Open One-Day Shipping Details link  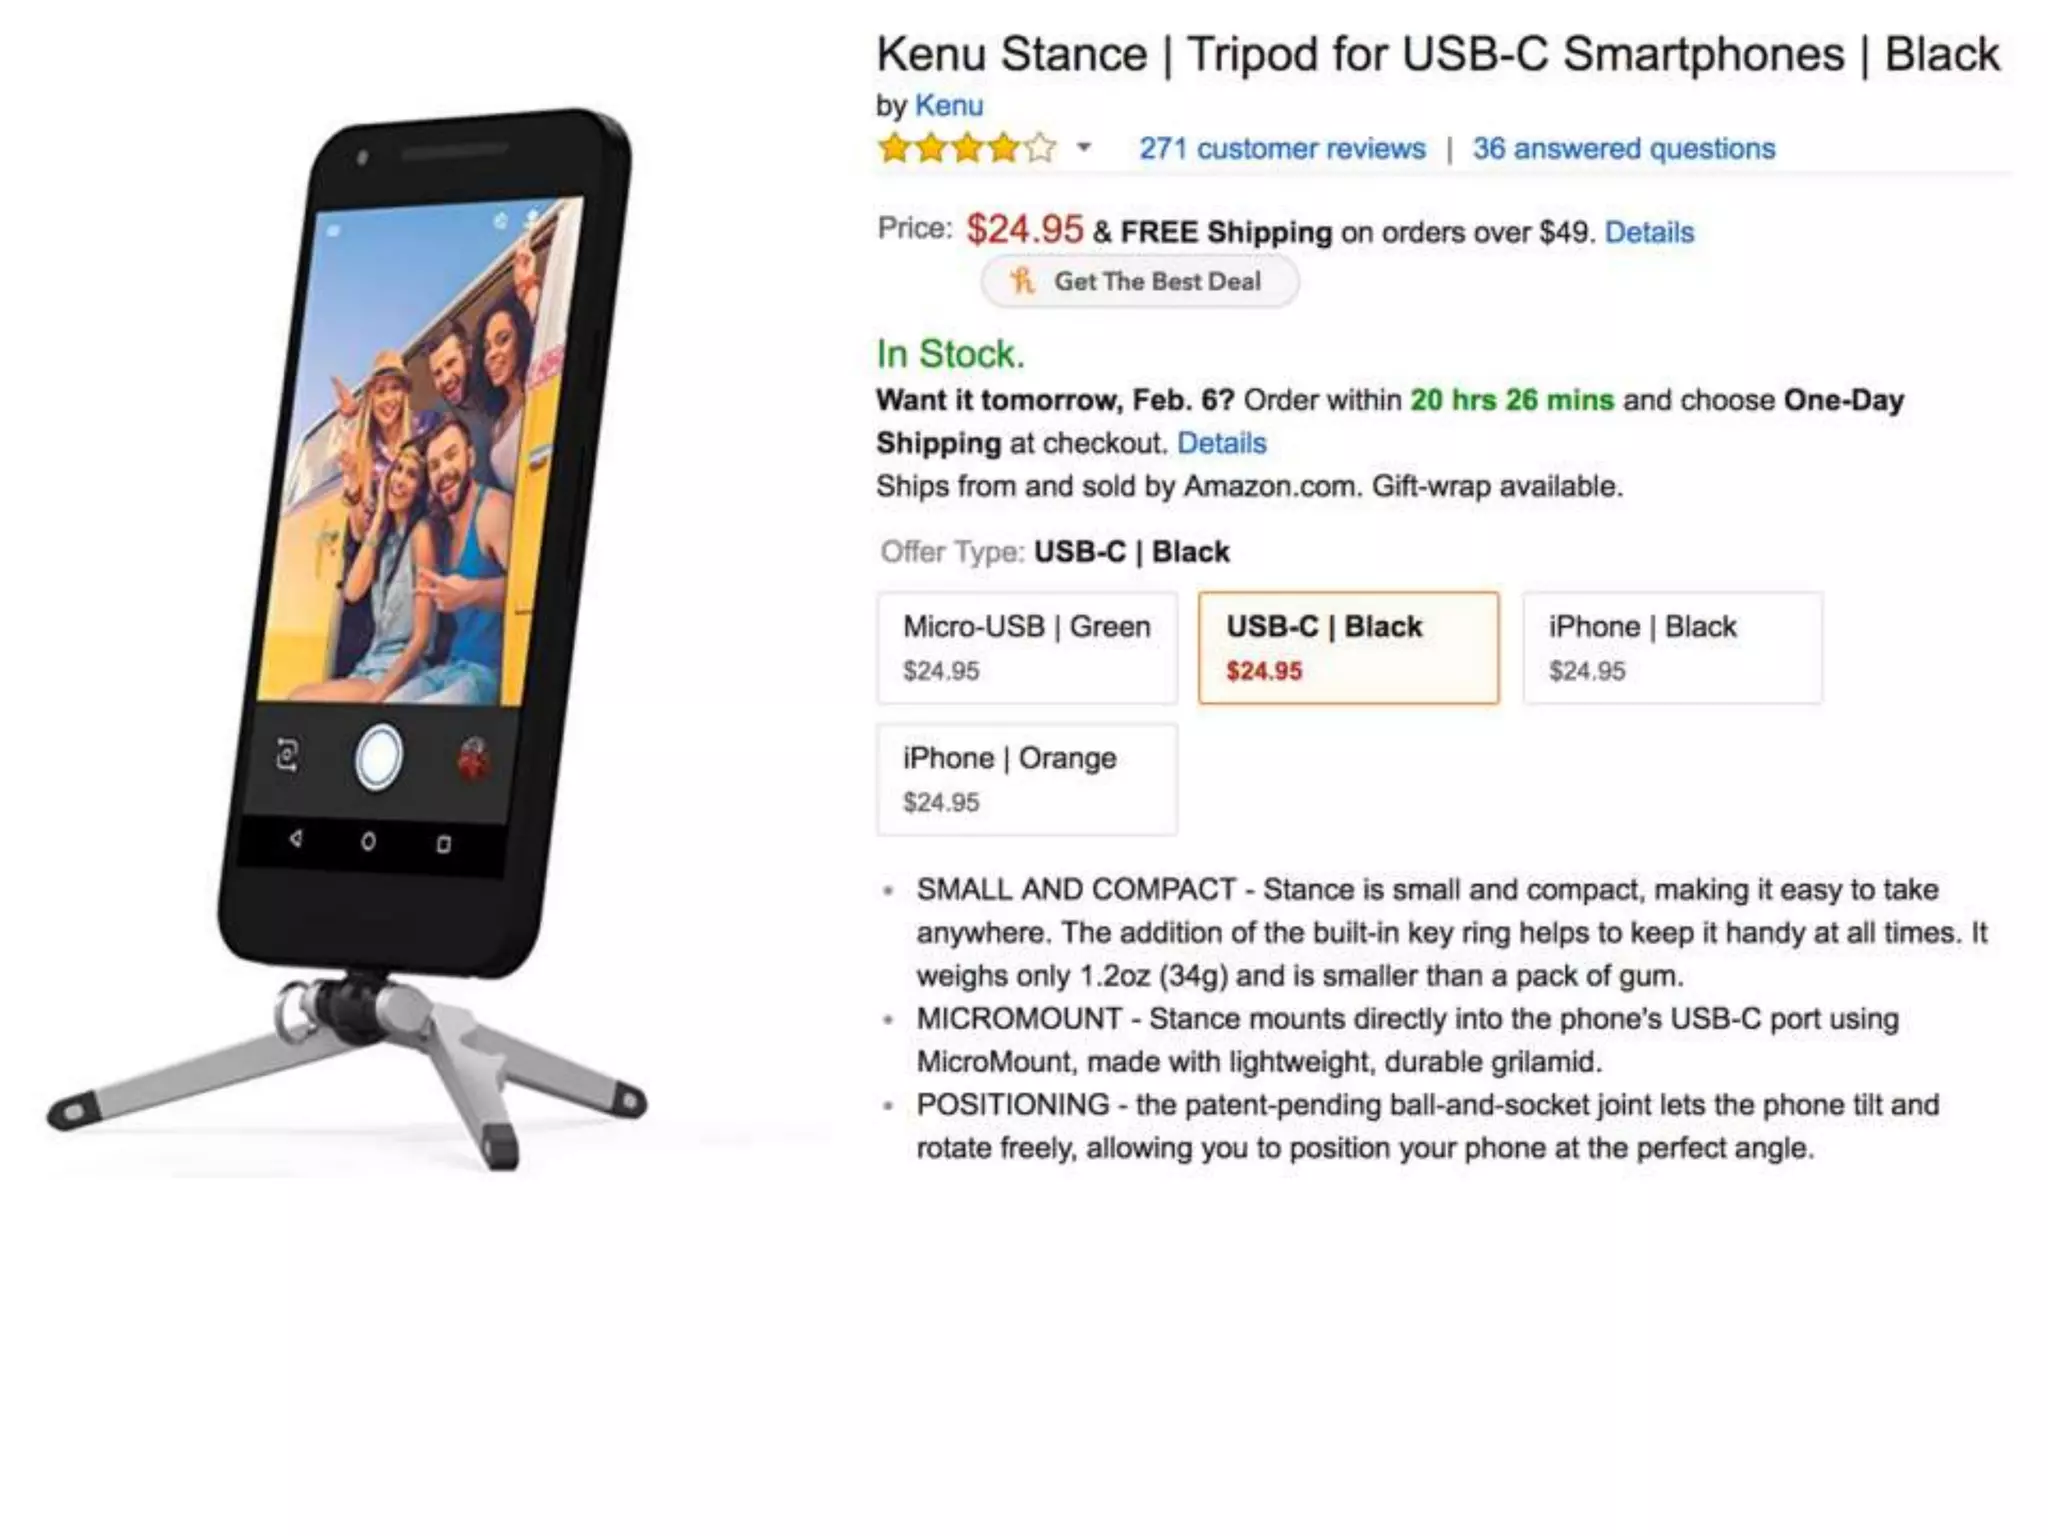tap(1221, 443)
